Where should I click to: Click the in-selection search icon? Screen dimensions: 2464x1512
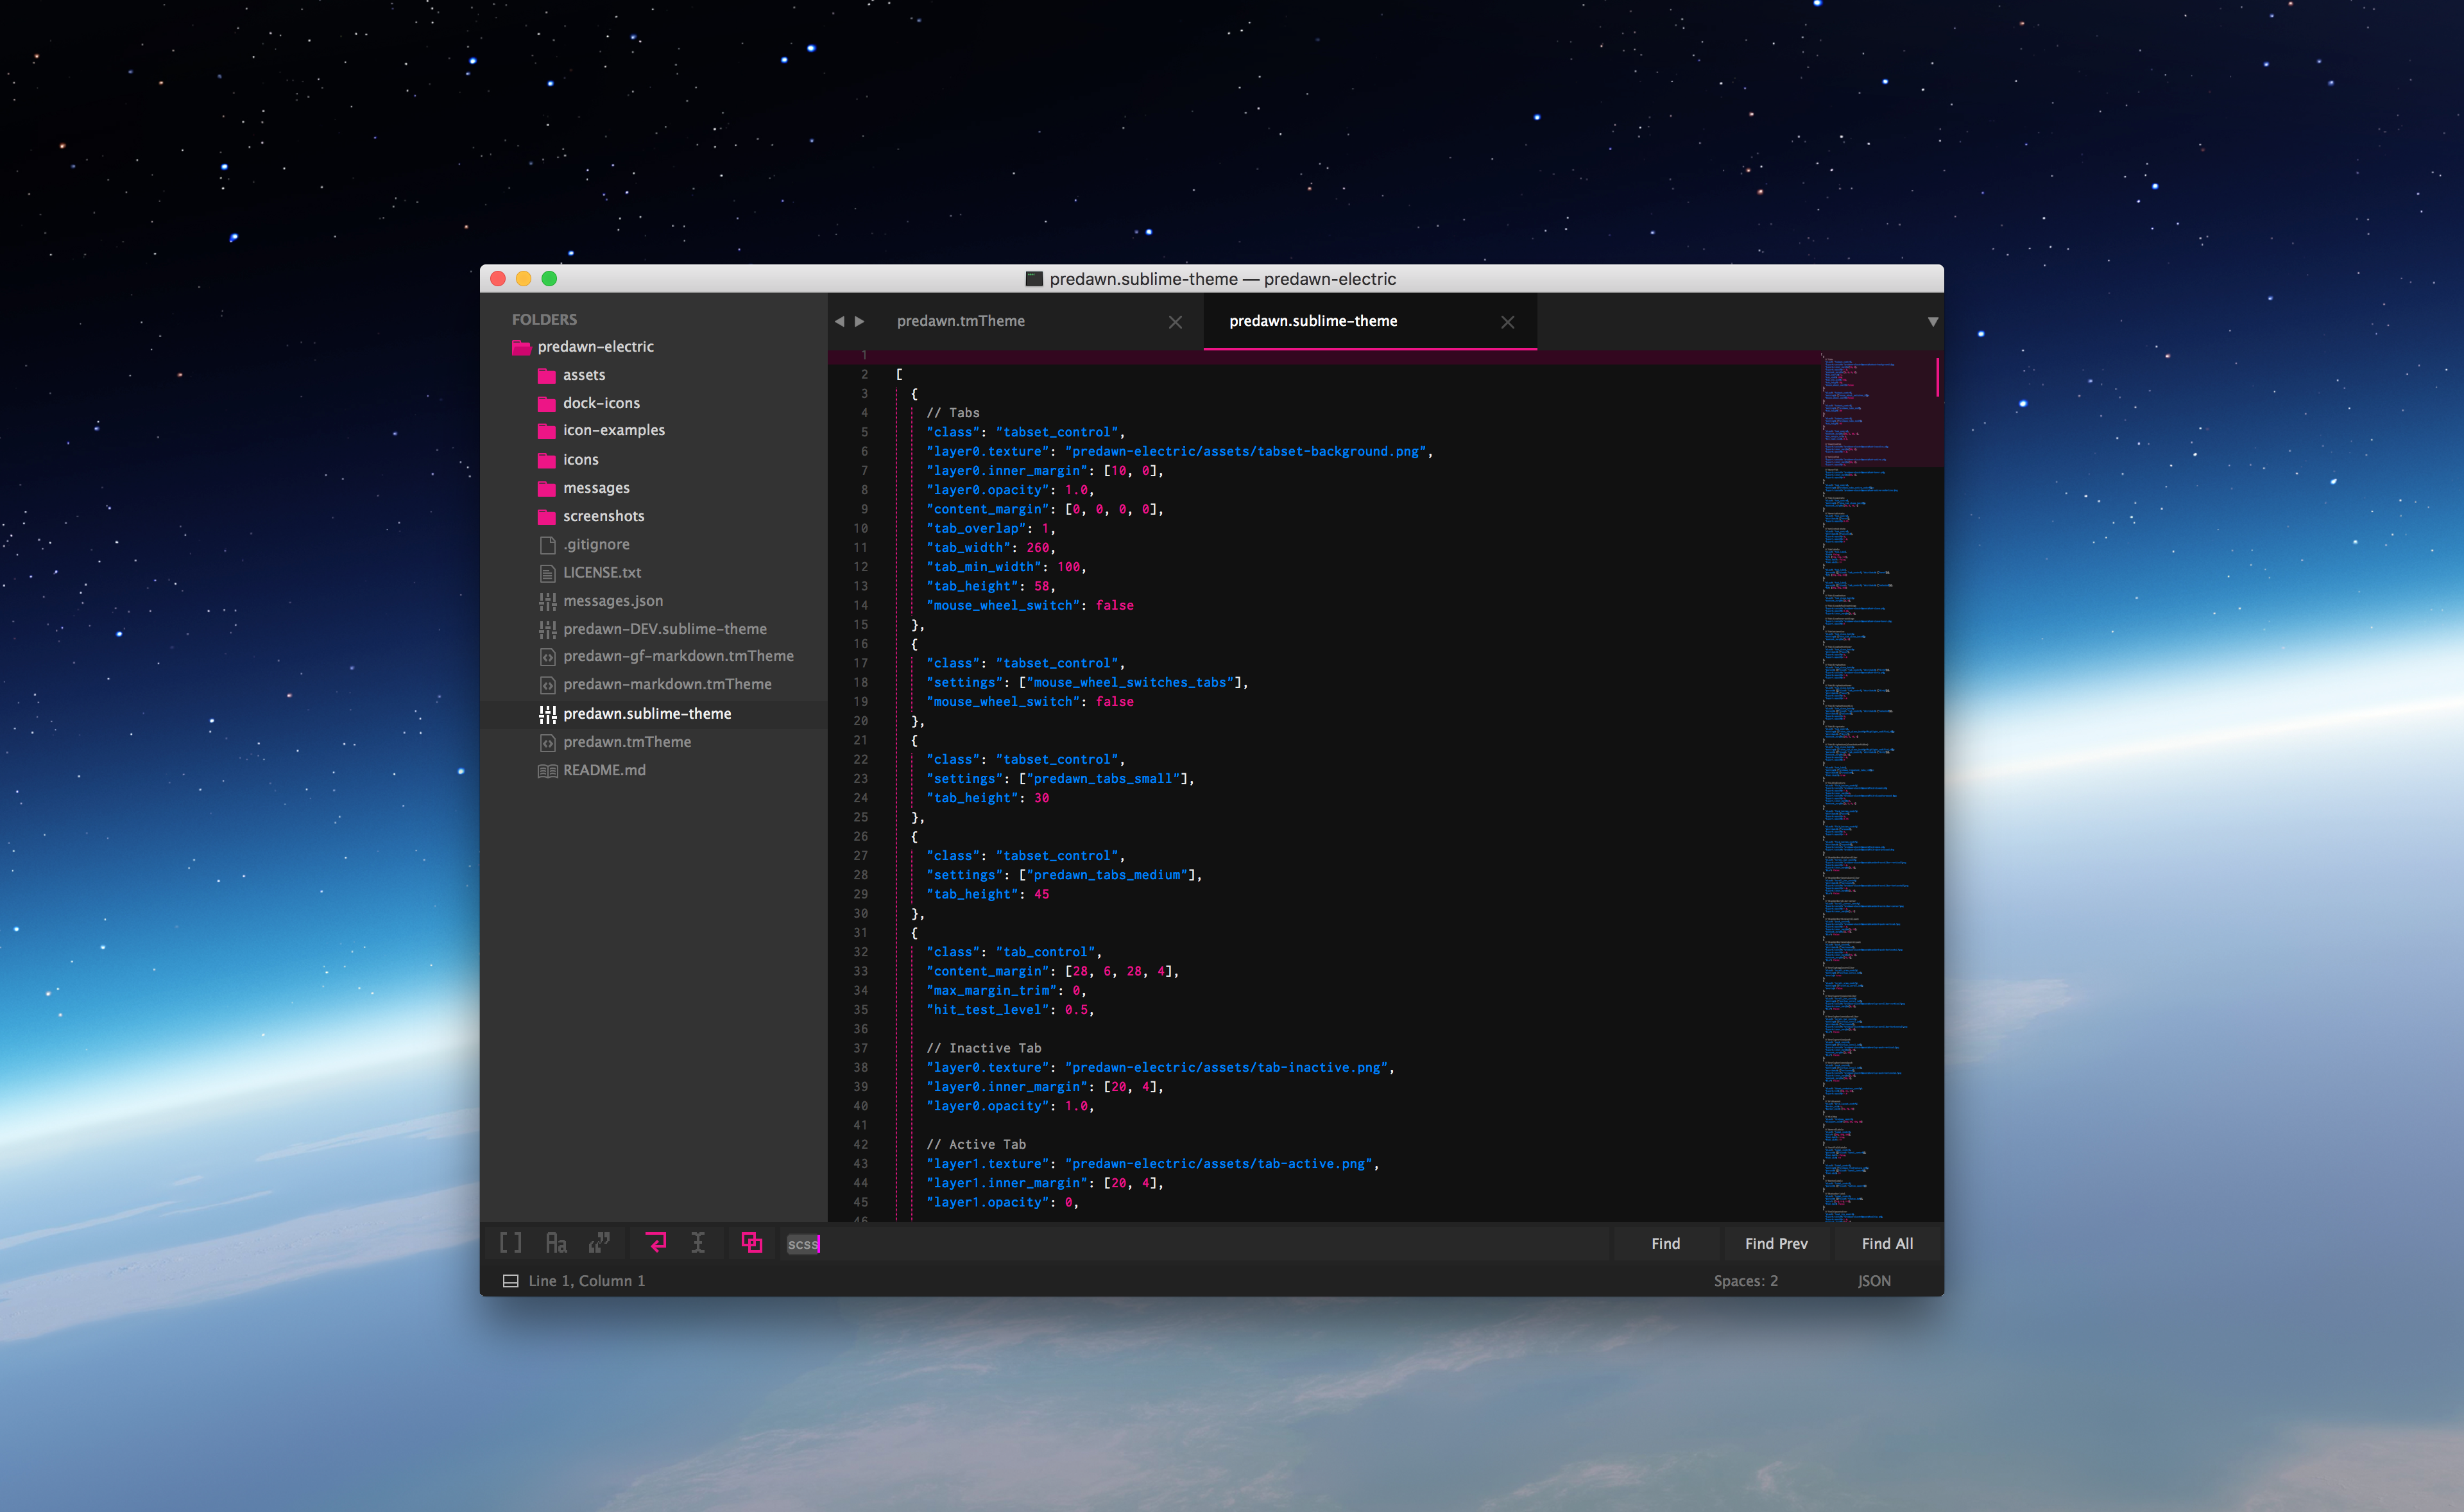(698, 1243)
